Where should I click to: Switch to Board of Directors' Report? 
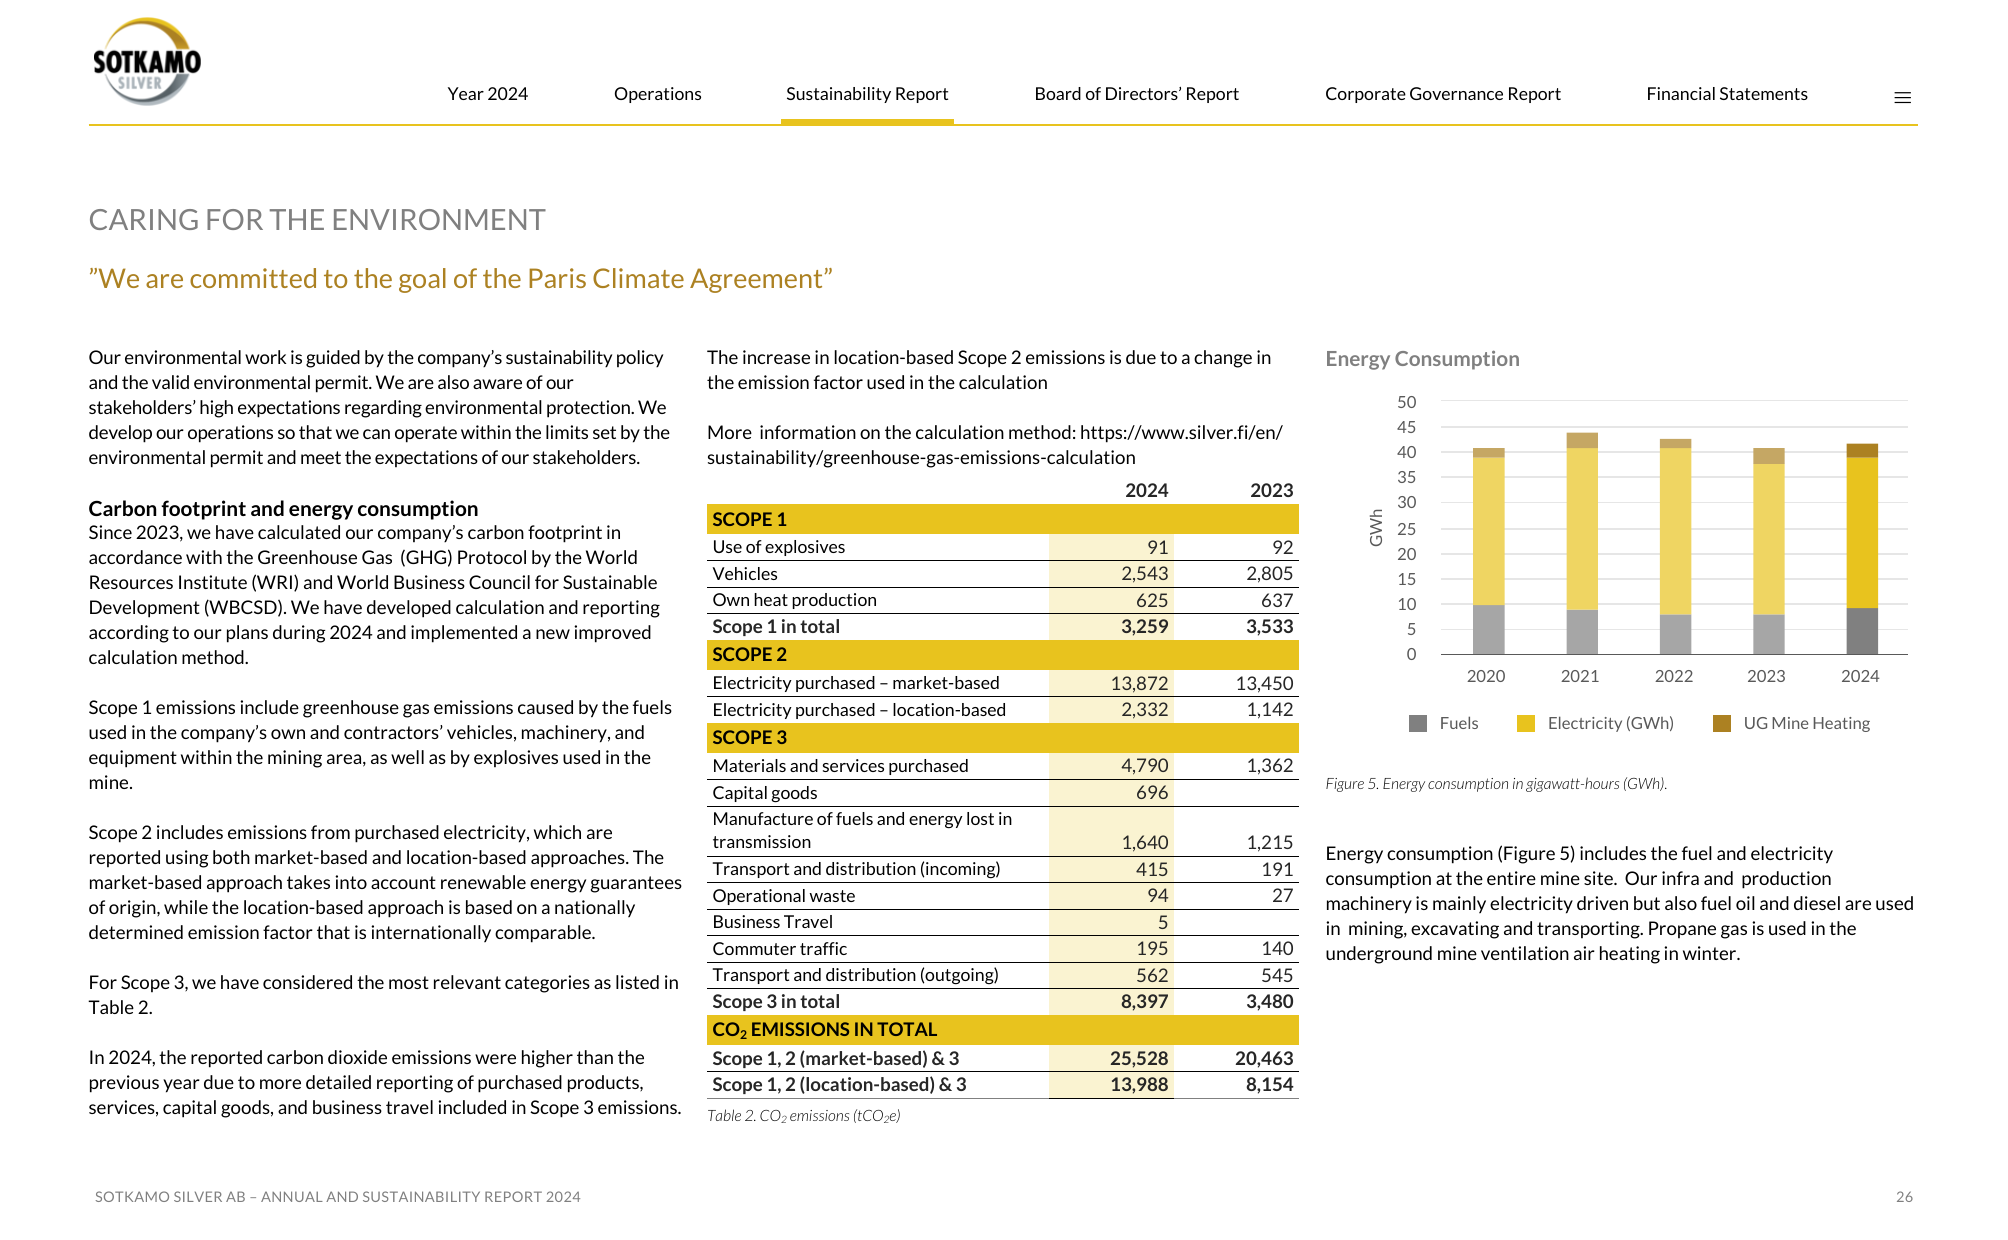(1136, 94)
